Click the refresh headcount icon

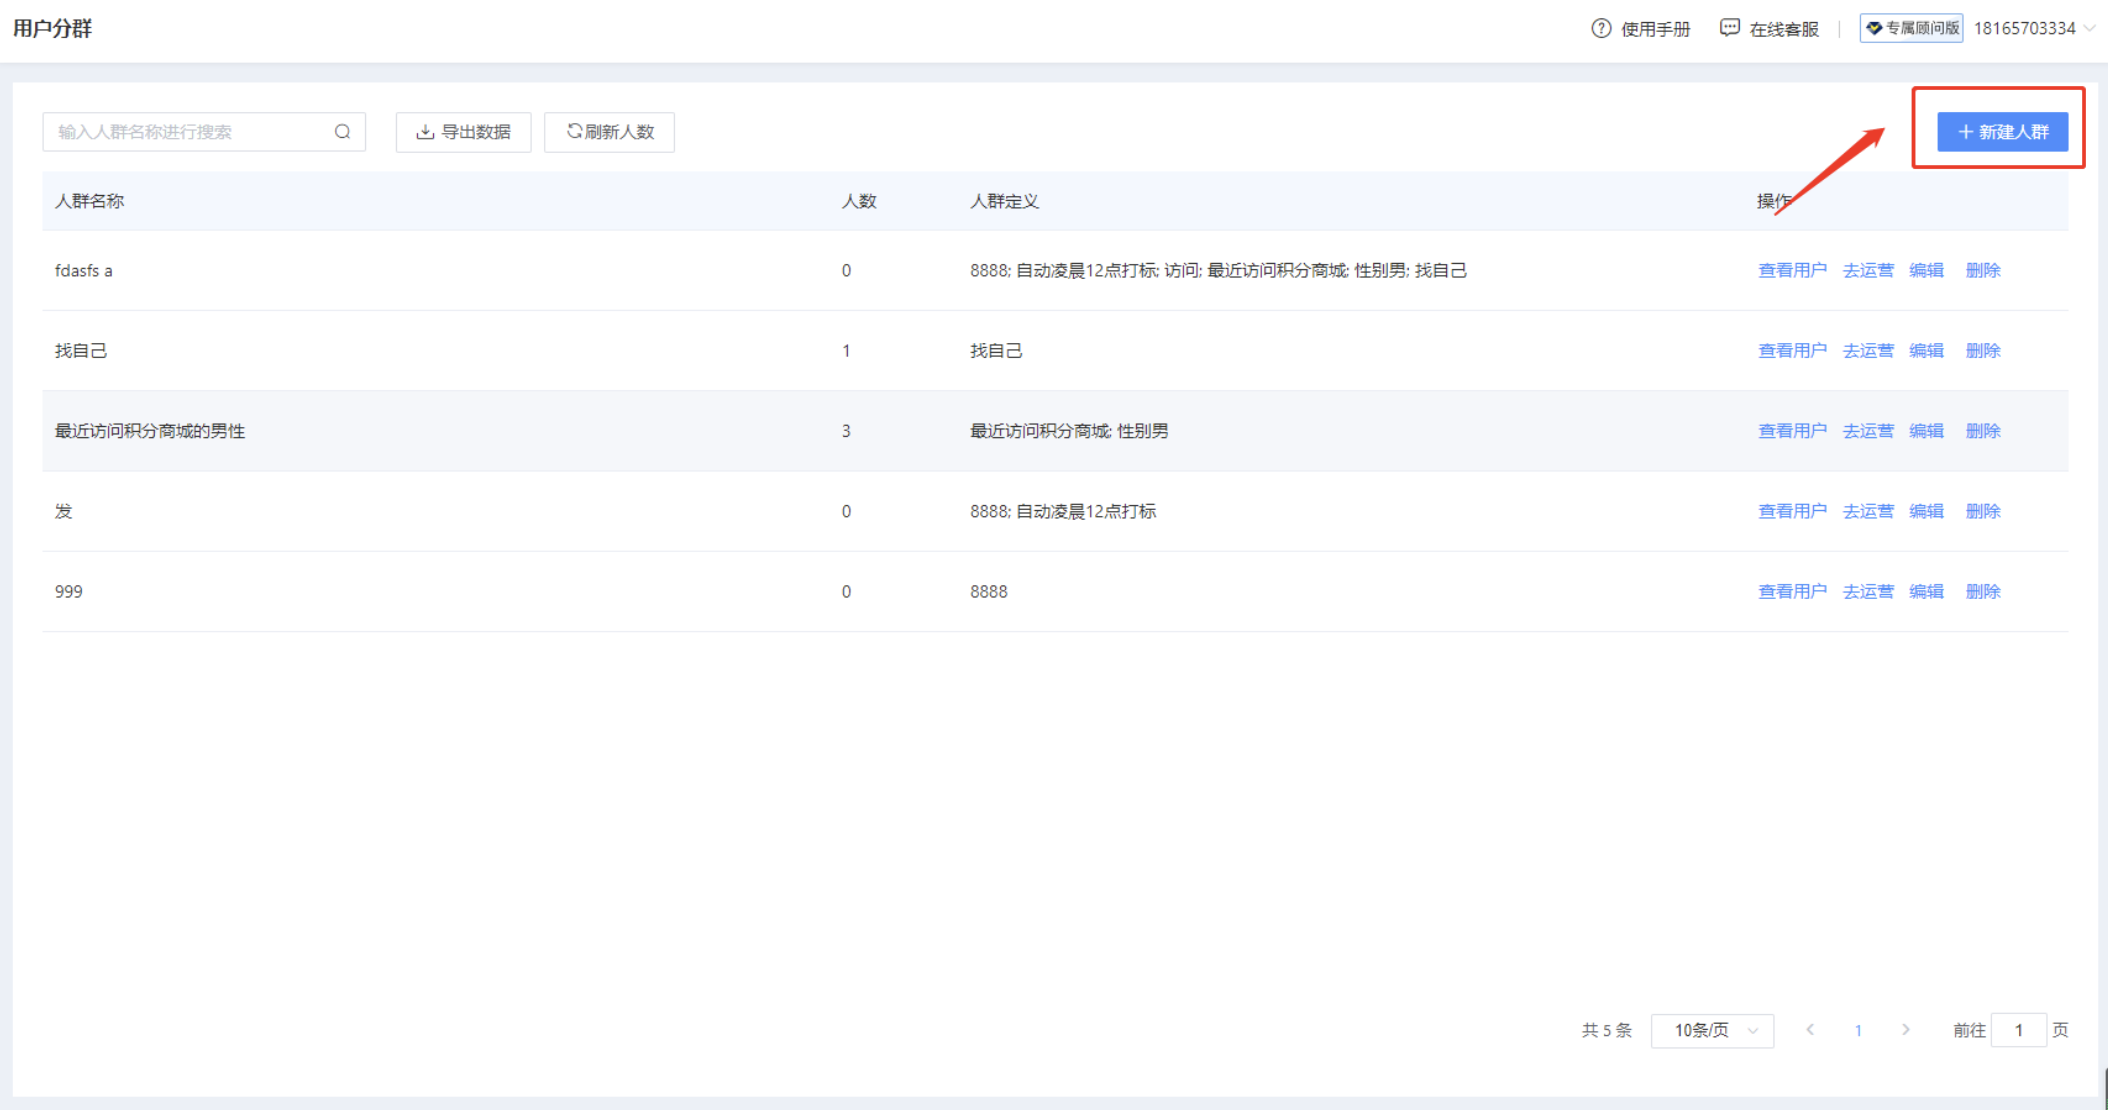pyautogui.click(x=574, y=131)
